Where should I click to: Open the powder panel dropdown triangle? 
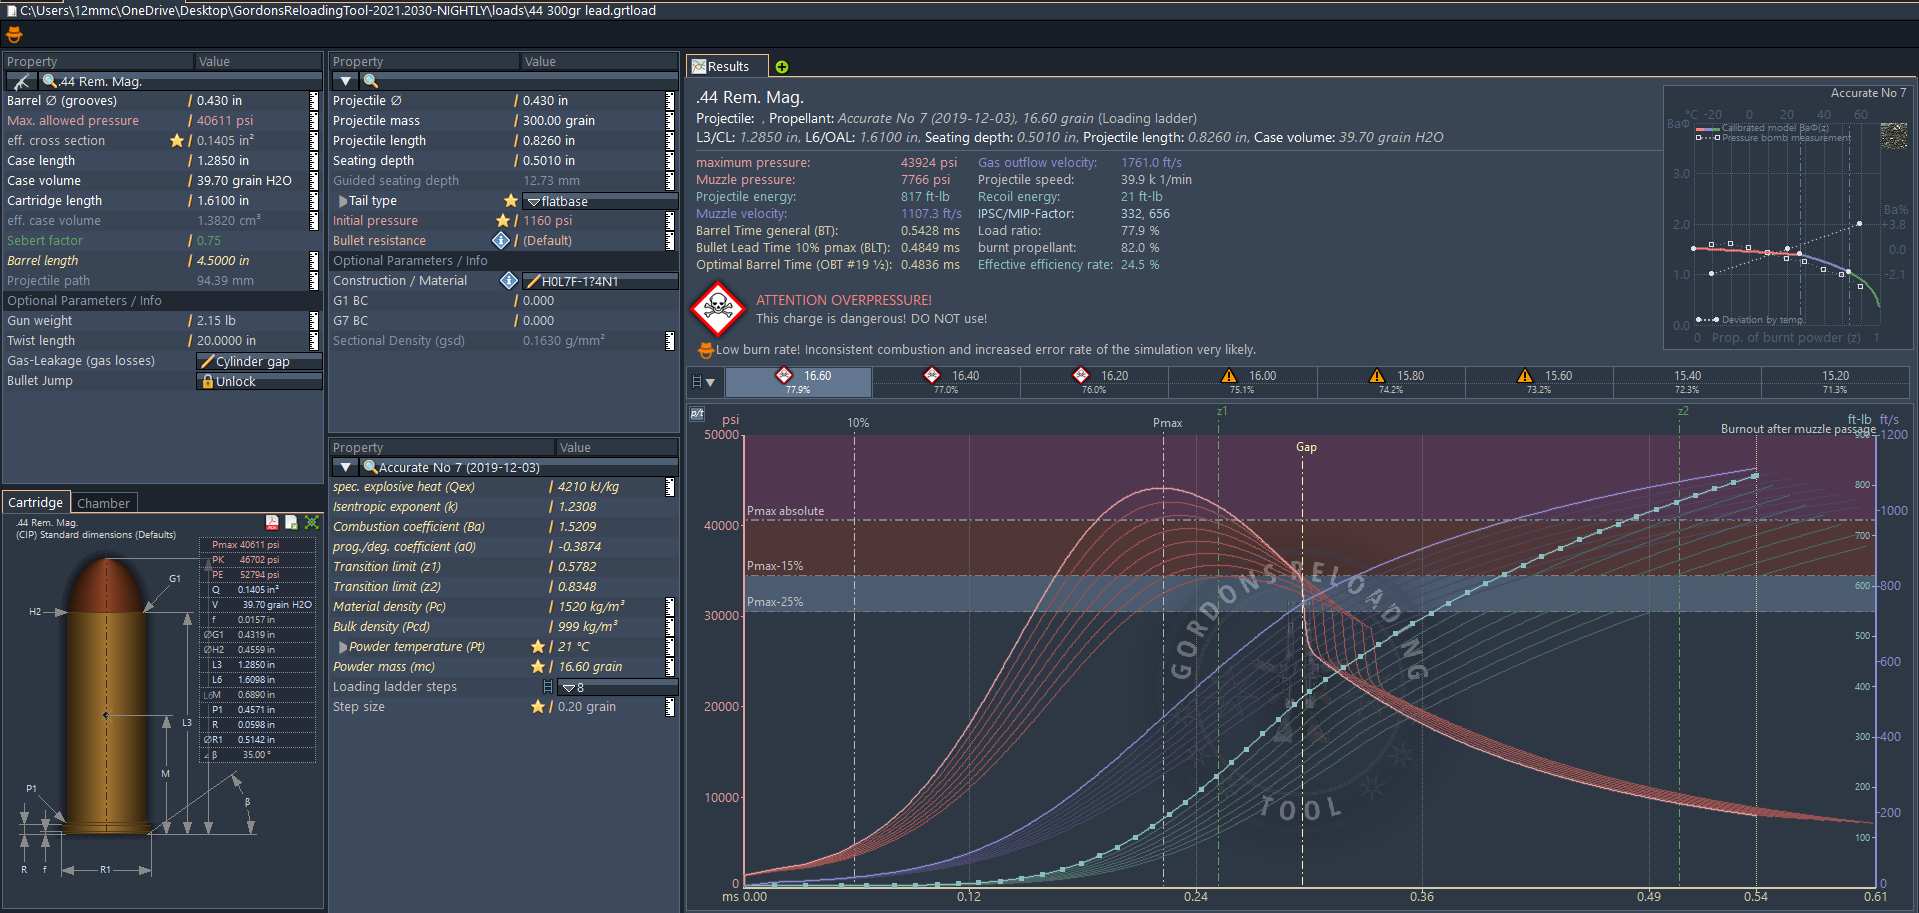pyautogui.click(x=346, y=467)
